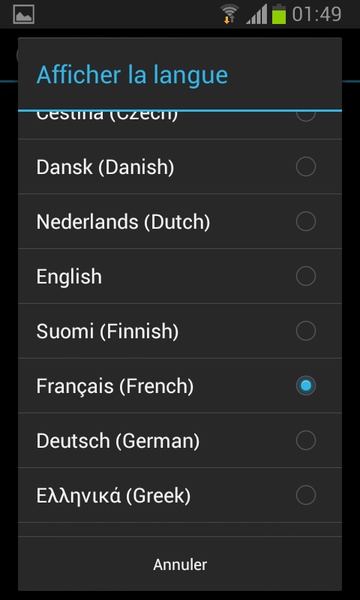360x600 pixels.
Task: Choose Dansk (Danish) language entry
Action: 180,167
